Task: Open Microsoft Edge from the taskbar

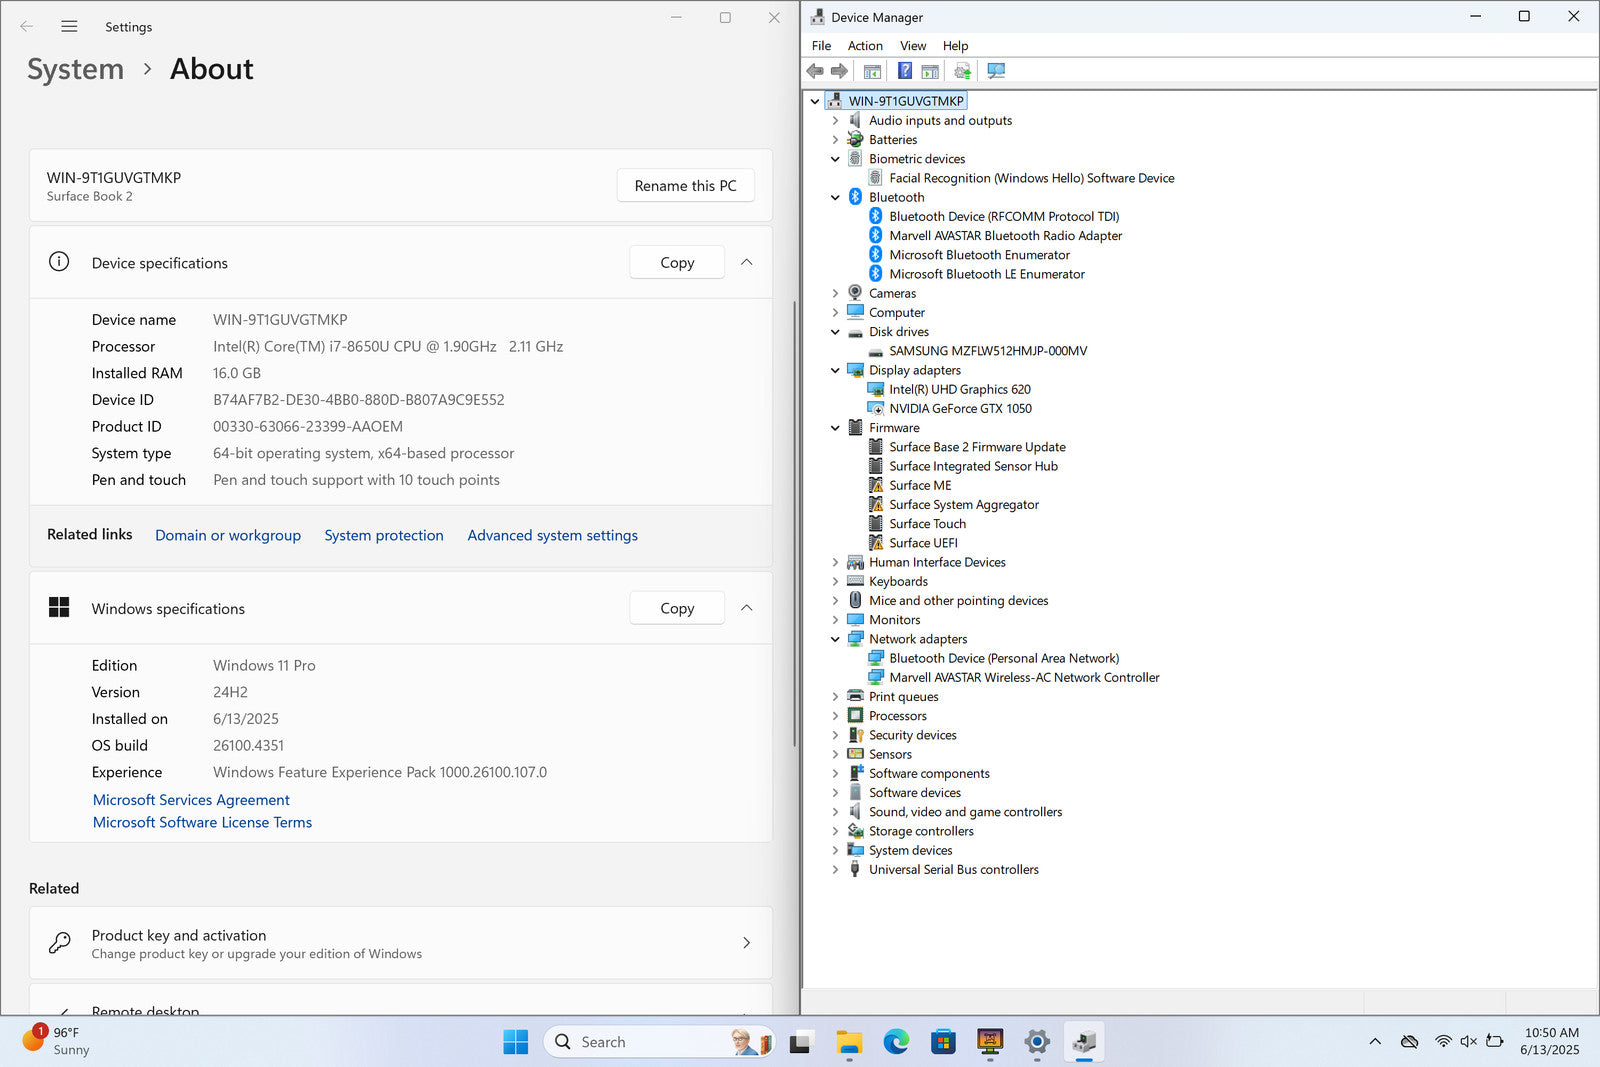Action: (x=896, y=1042)
